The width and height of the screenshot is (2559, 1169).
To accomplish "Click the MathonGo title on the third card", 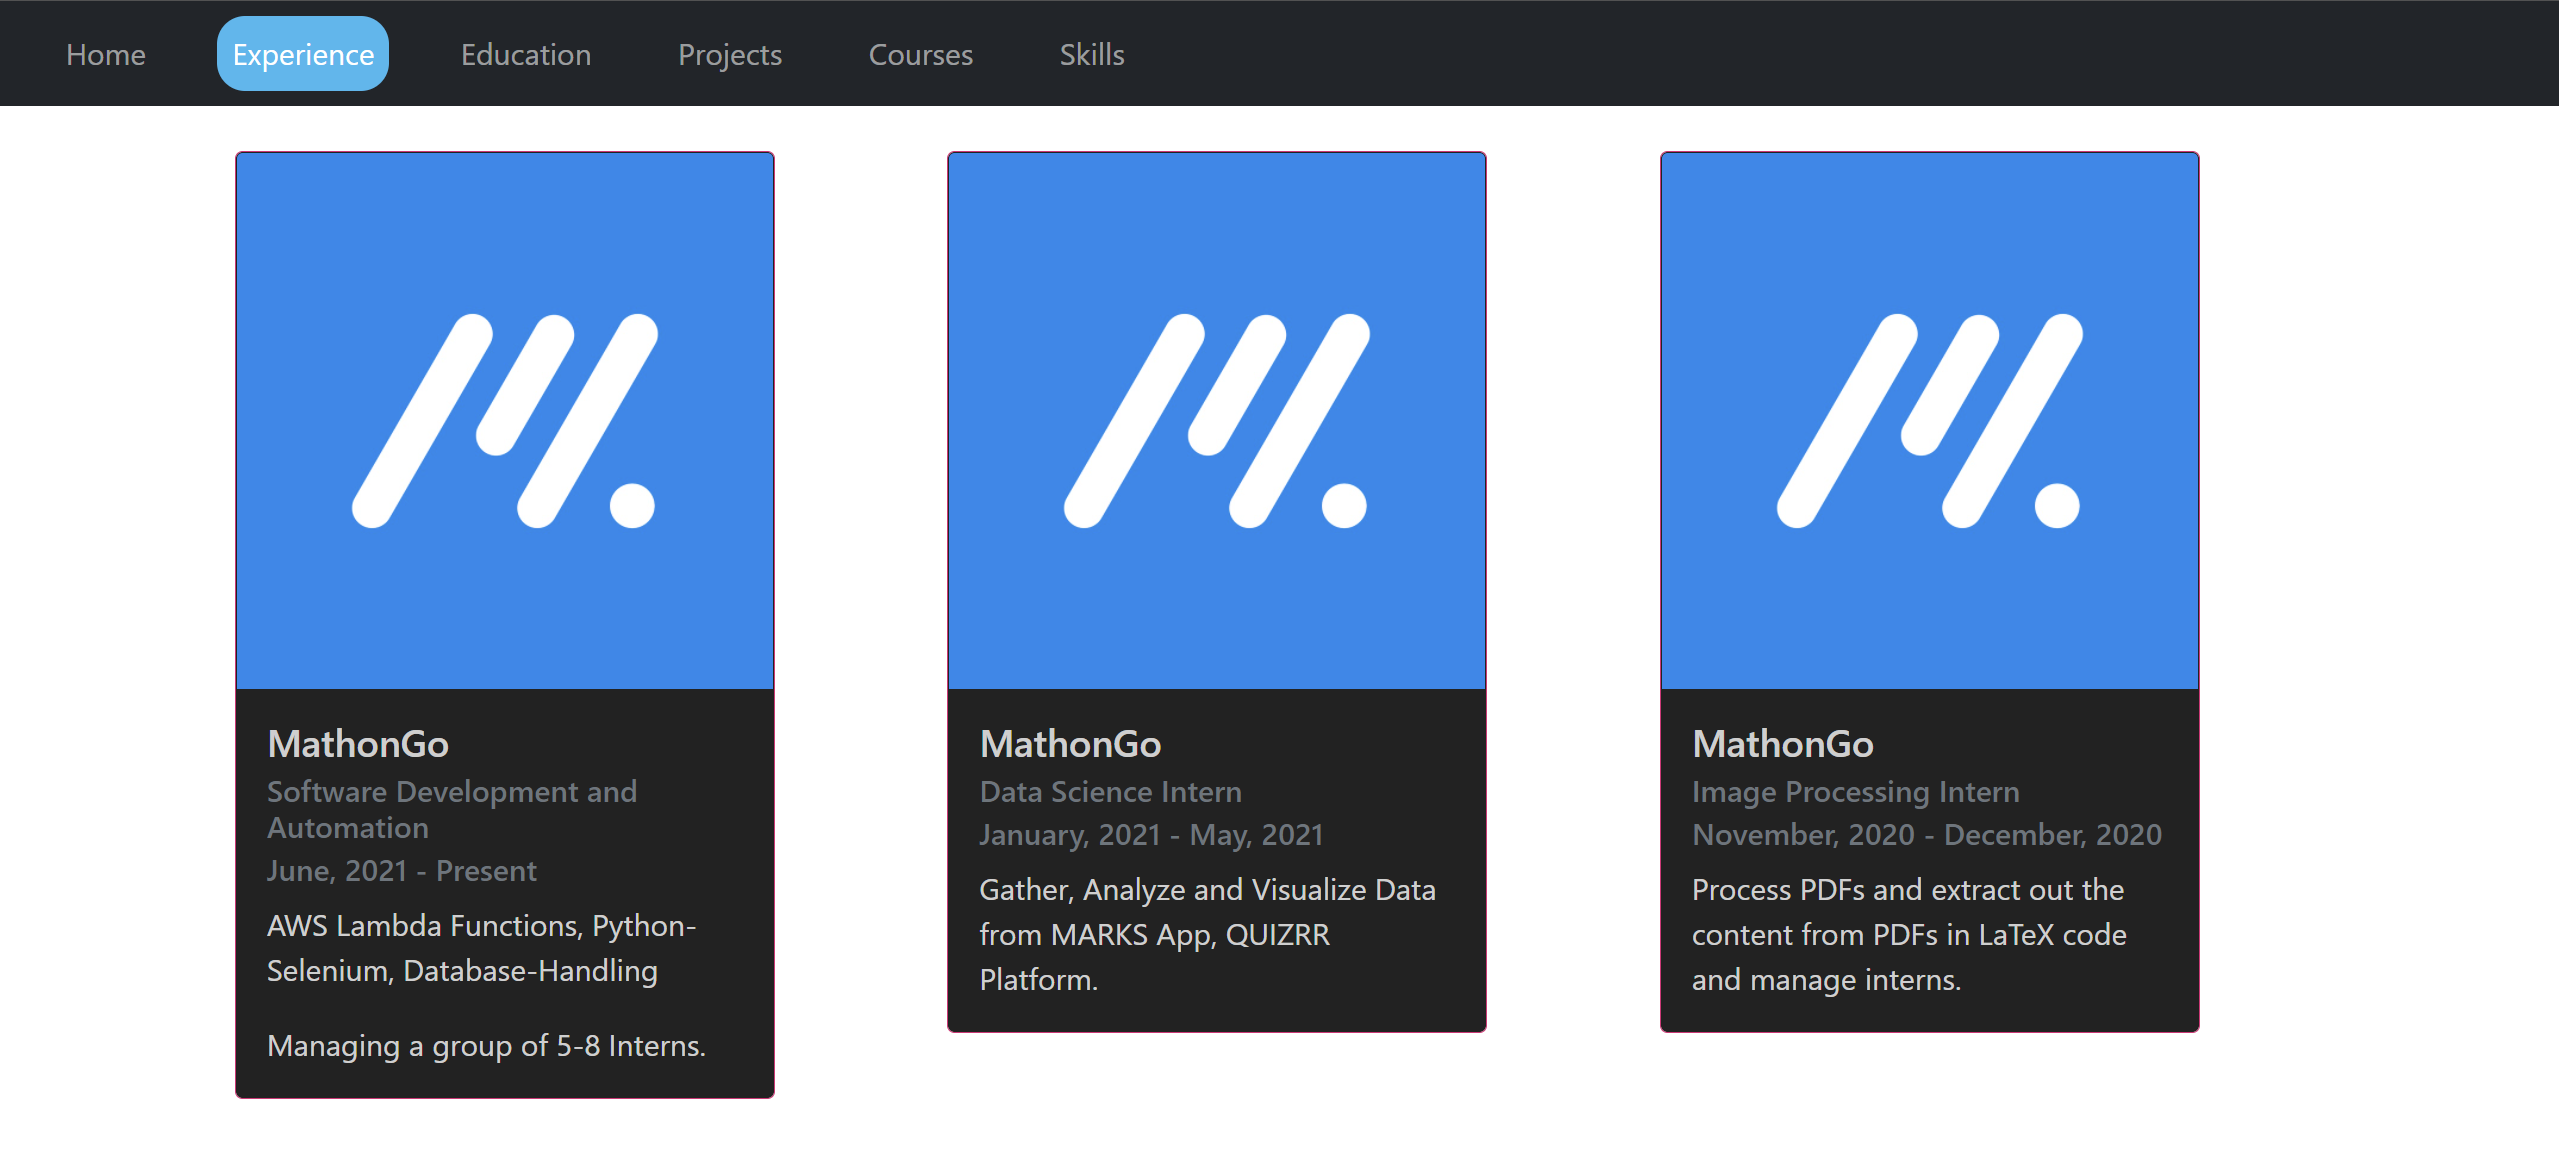I will tap(1782, 743).
